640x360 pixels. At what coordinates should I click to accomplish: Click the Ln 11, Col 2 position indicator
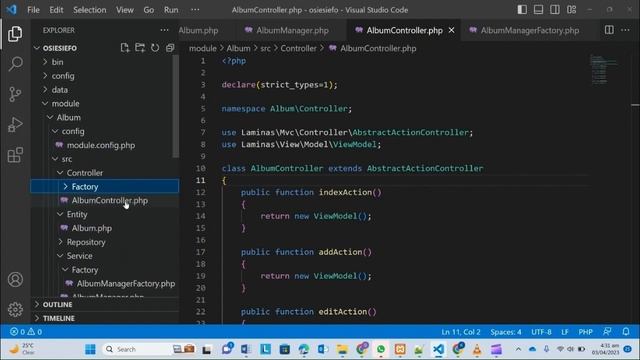(461, 332)
